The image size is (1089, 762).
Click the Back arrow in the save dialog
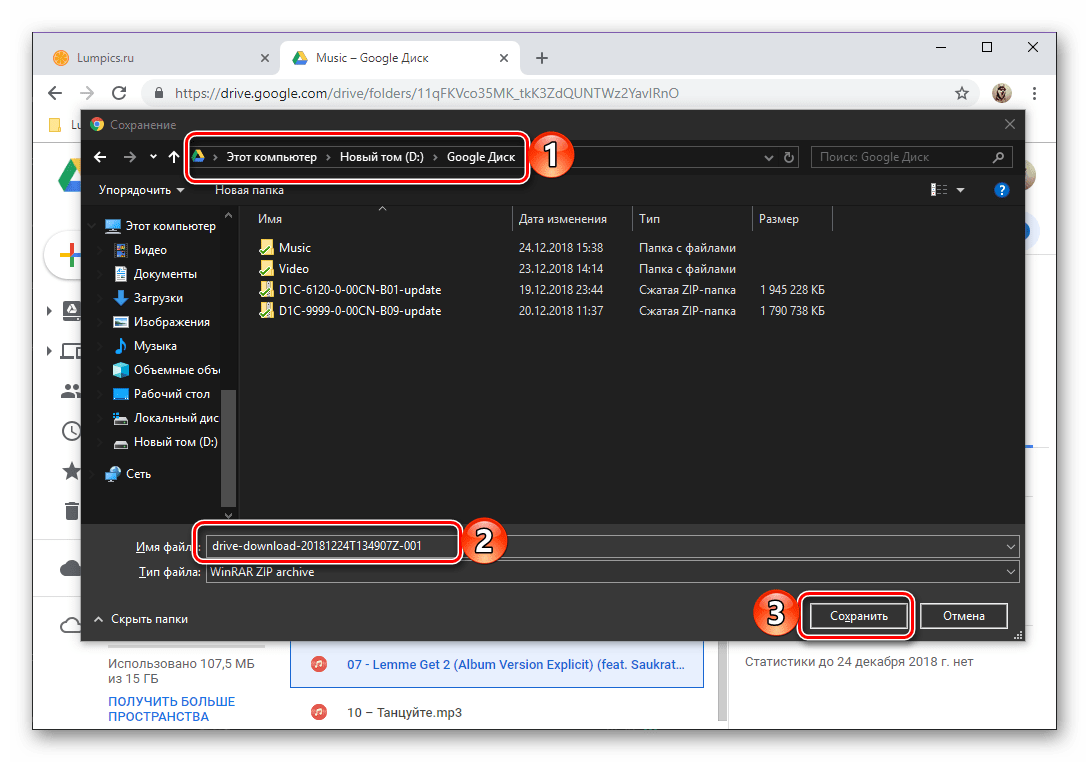pyautogui.click(x=100, y=157)
